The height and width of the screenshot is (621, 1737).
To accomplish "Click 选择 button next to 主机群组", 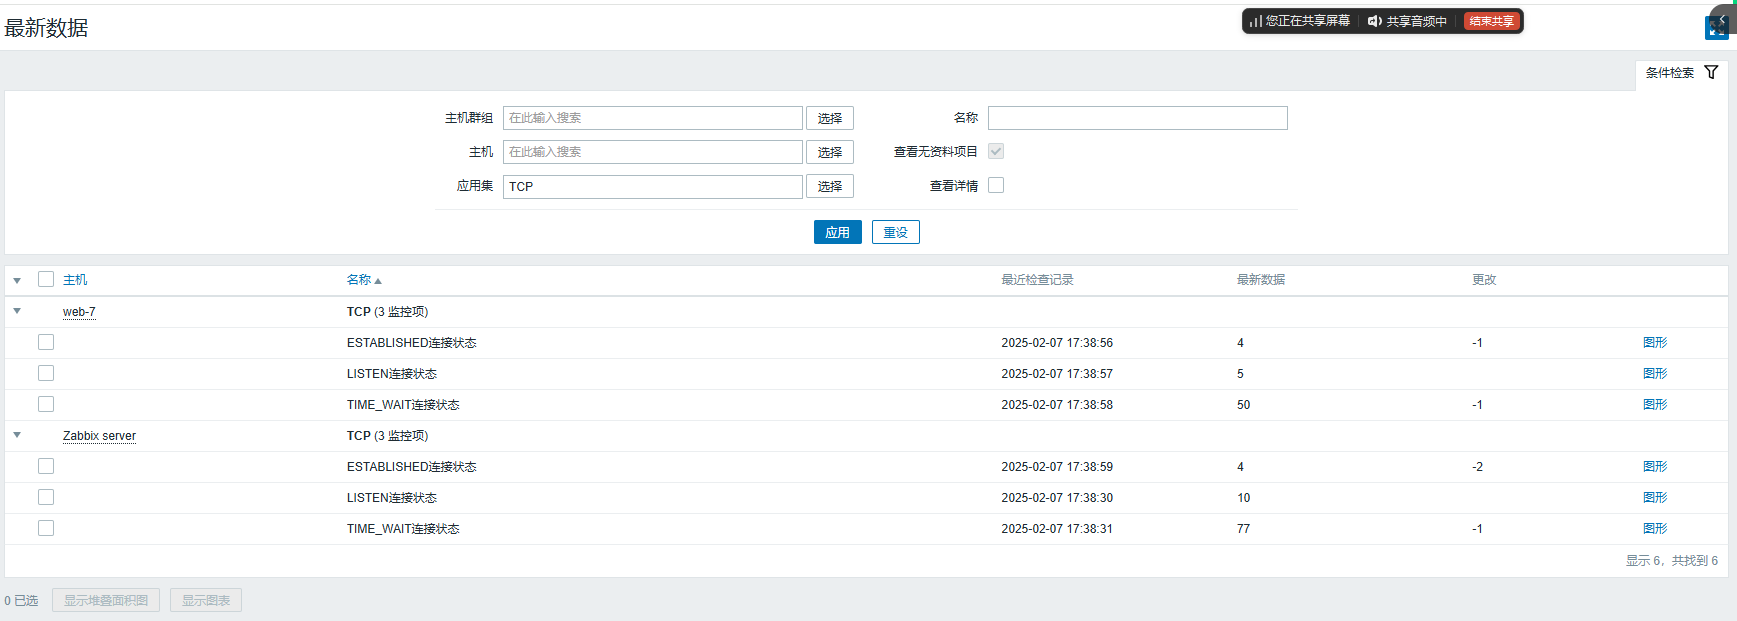I will [830, 118].
